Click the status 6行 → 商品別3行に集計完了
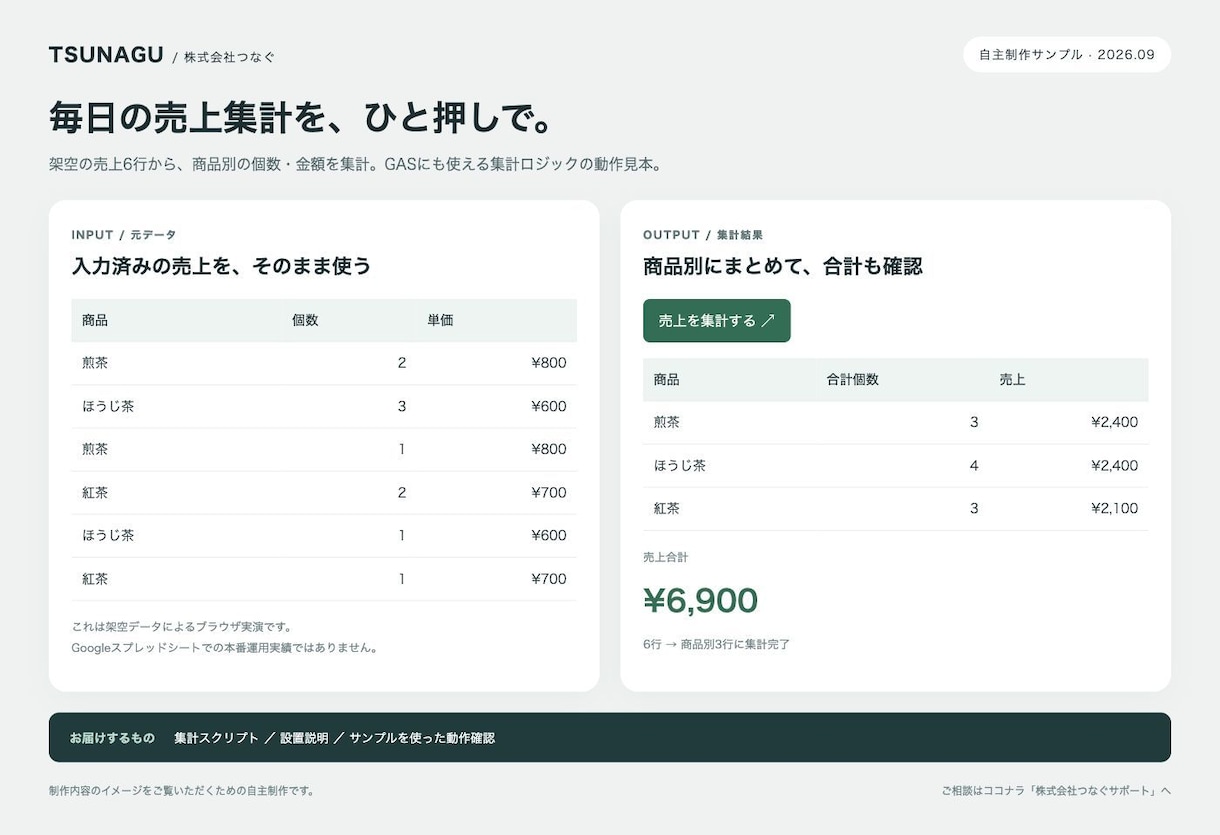Screen dimensions: 1220x835 tap(717, 644)
